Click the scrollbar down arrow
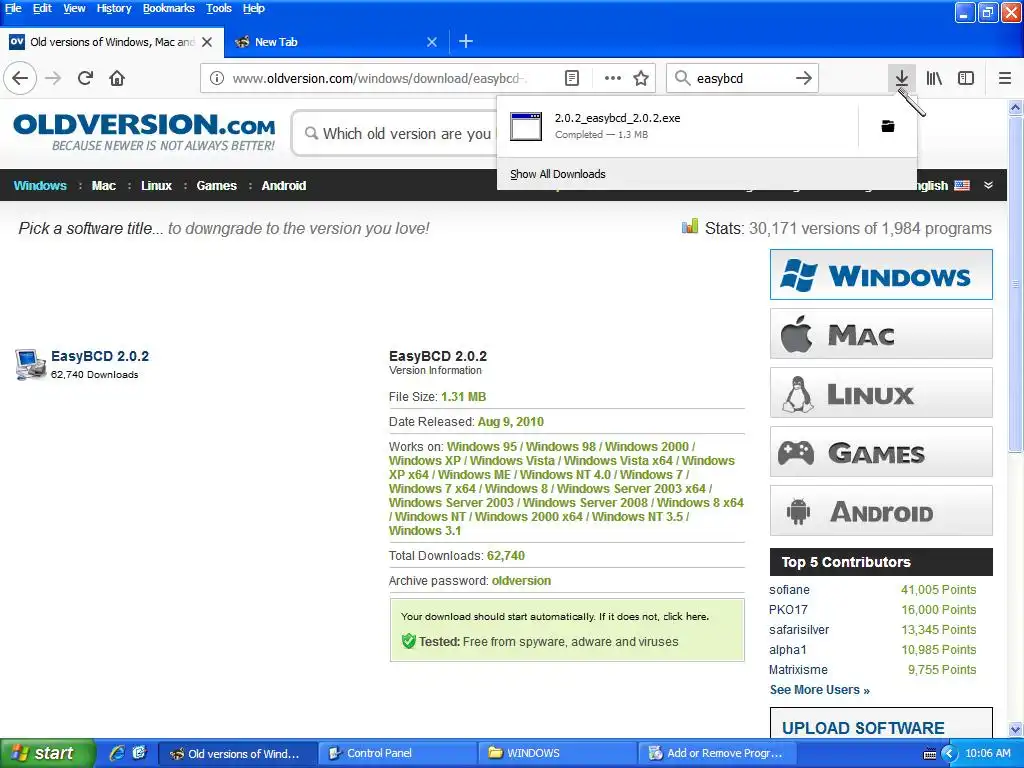The image size is (1024, 768). pyautogui.click(x=1016, y=729)
